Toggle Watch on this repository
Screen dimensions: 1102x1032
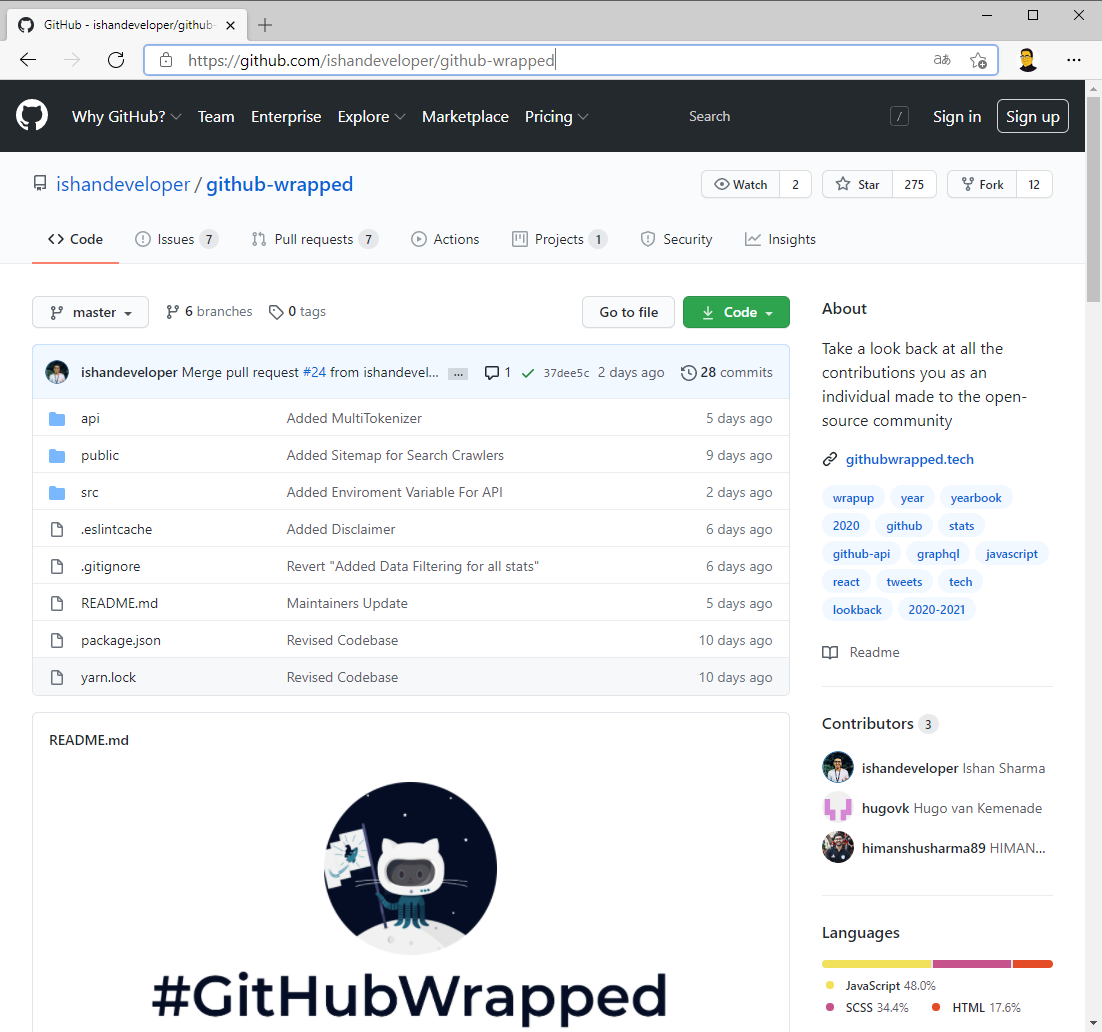[740, 185]
